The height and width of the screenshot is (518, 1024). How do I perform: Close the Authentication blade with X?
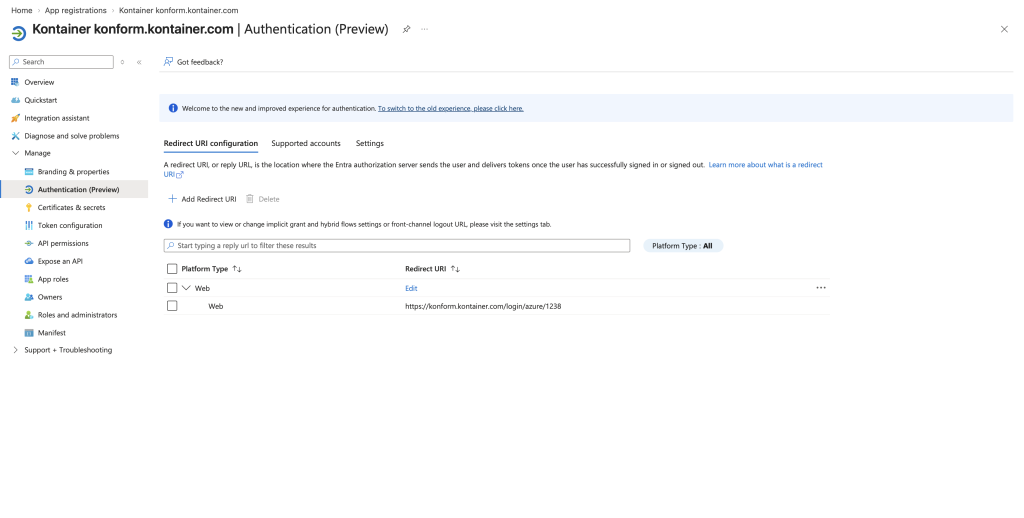pos(1004,29)
